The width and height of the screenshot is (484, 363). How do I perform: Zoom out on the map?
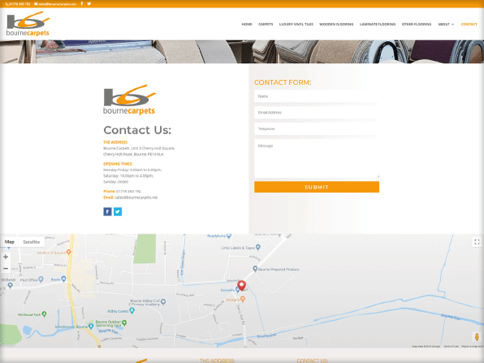pos(6,268)
